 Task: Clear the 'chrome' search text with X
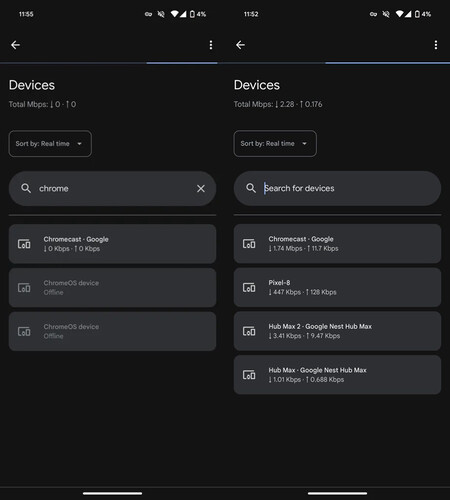(201, 189)
